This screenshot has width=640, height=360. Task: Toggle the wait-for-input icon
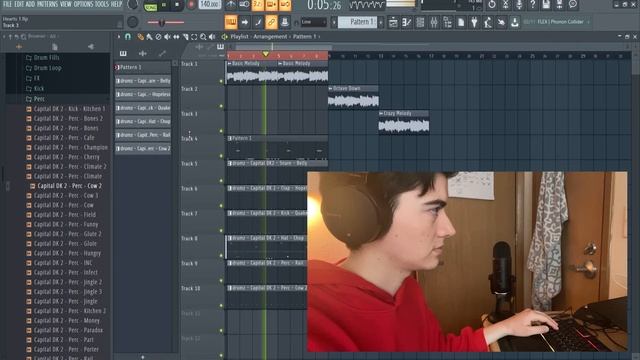(x=244, y=4)
